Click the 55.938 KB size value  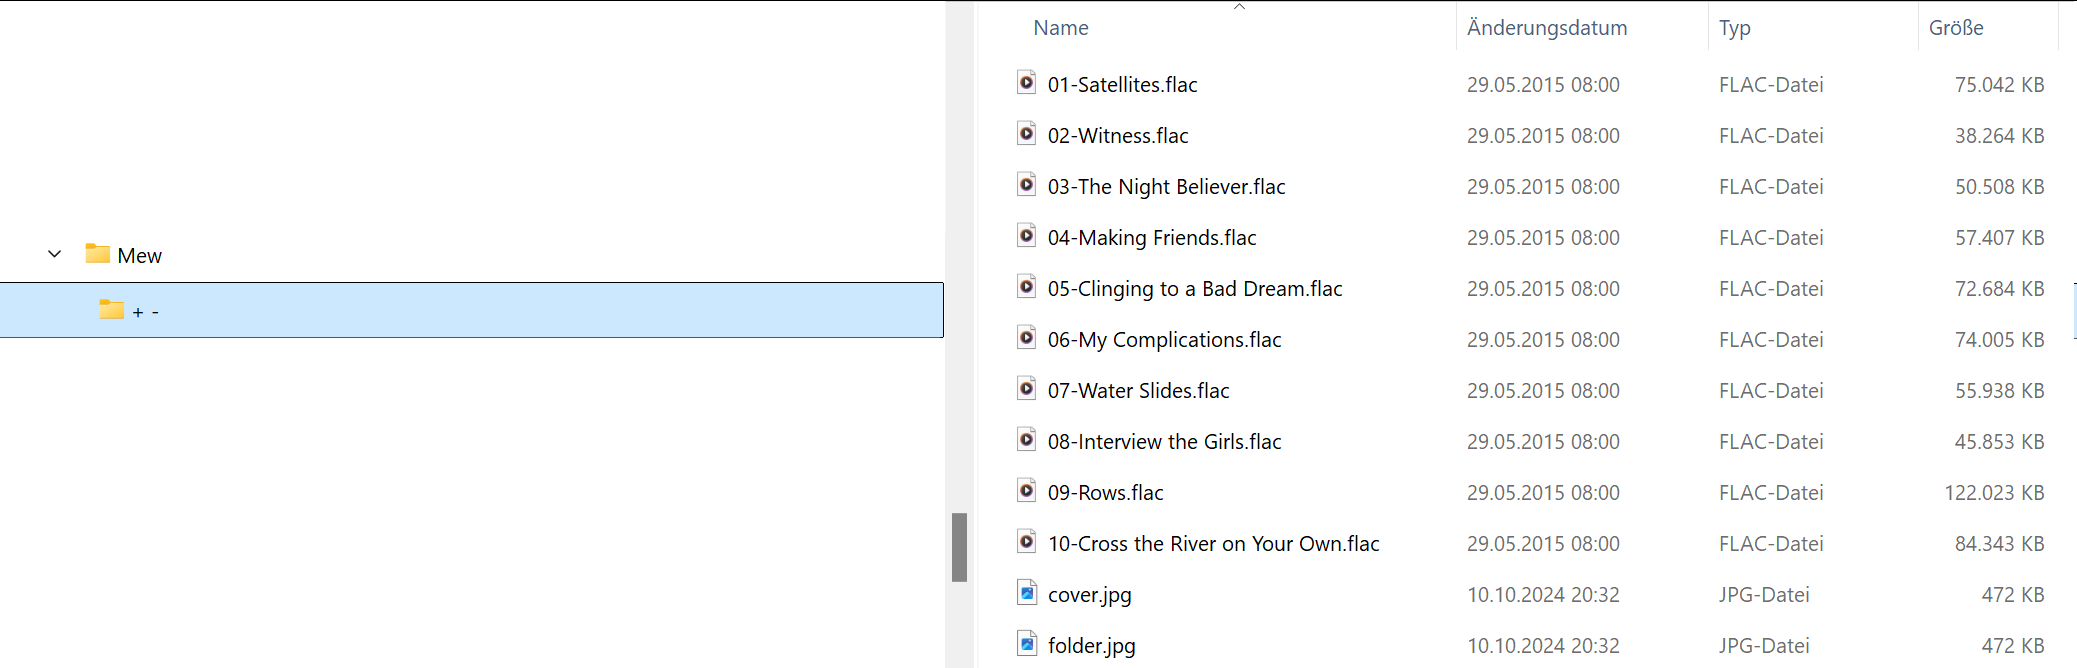click(1999, 391)
